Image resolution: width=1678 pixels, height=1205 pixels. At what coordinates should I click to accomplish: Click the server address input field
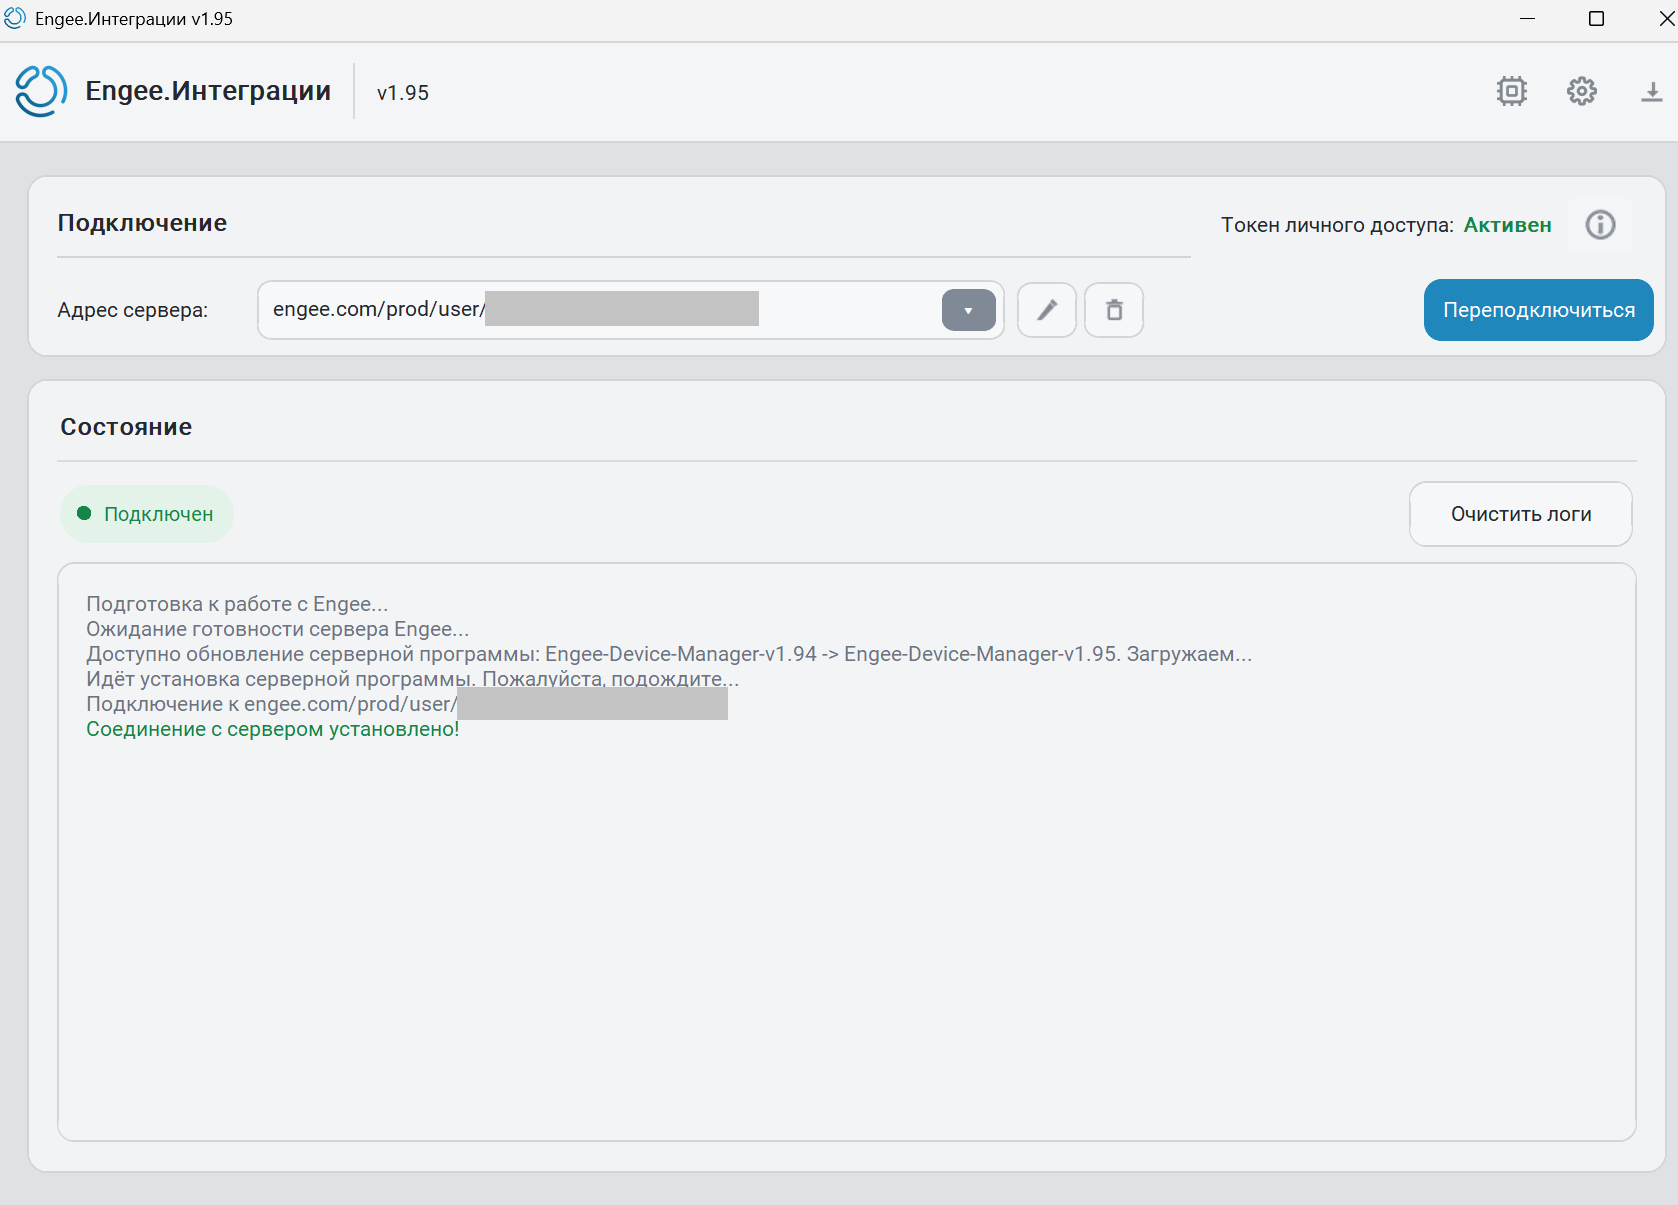click(630, 310)
